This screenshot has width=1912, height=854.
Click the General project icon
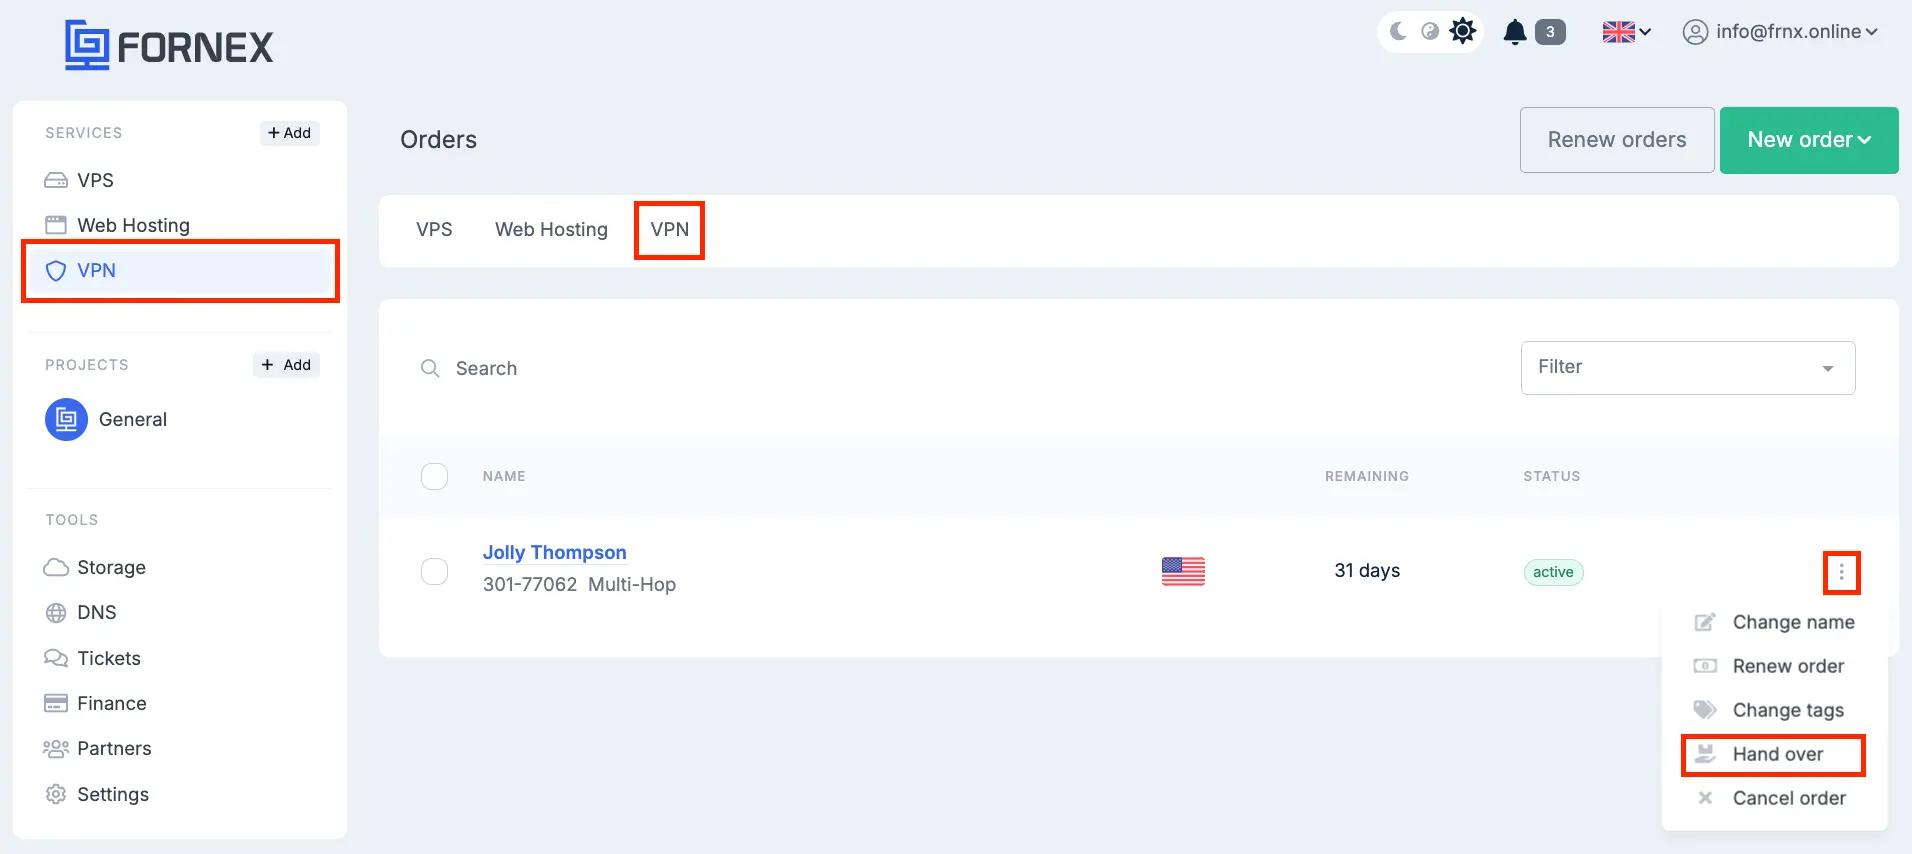66,419
